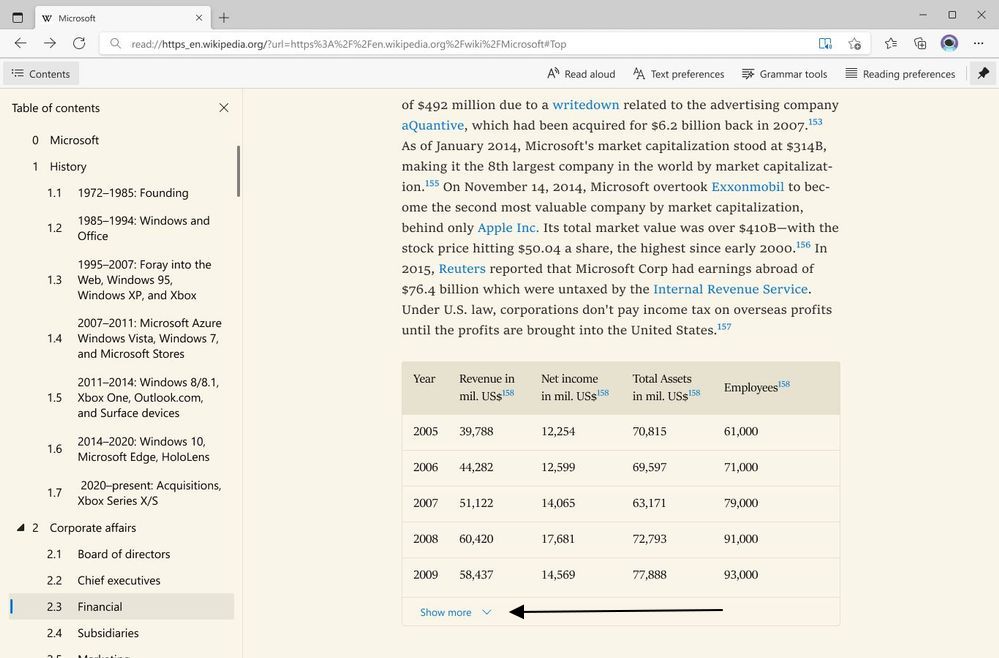
Task: Exit Immersive Reader using address bar icon
Action: [825, 43]
